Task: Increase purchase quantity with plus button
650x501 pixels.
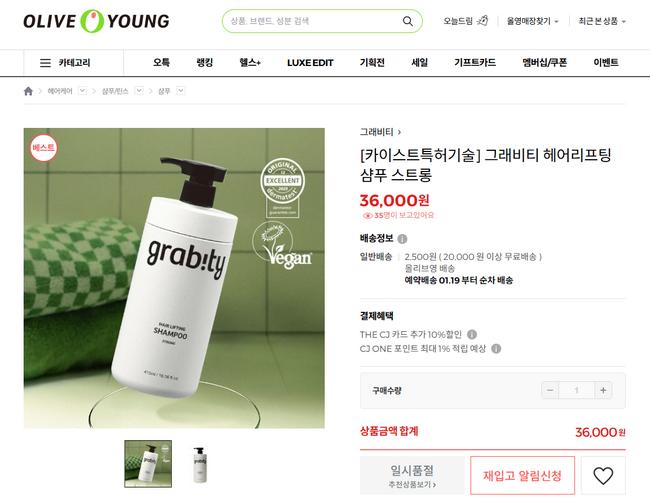Action: coord(603,390)
